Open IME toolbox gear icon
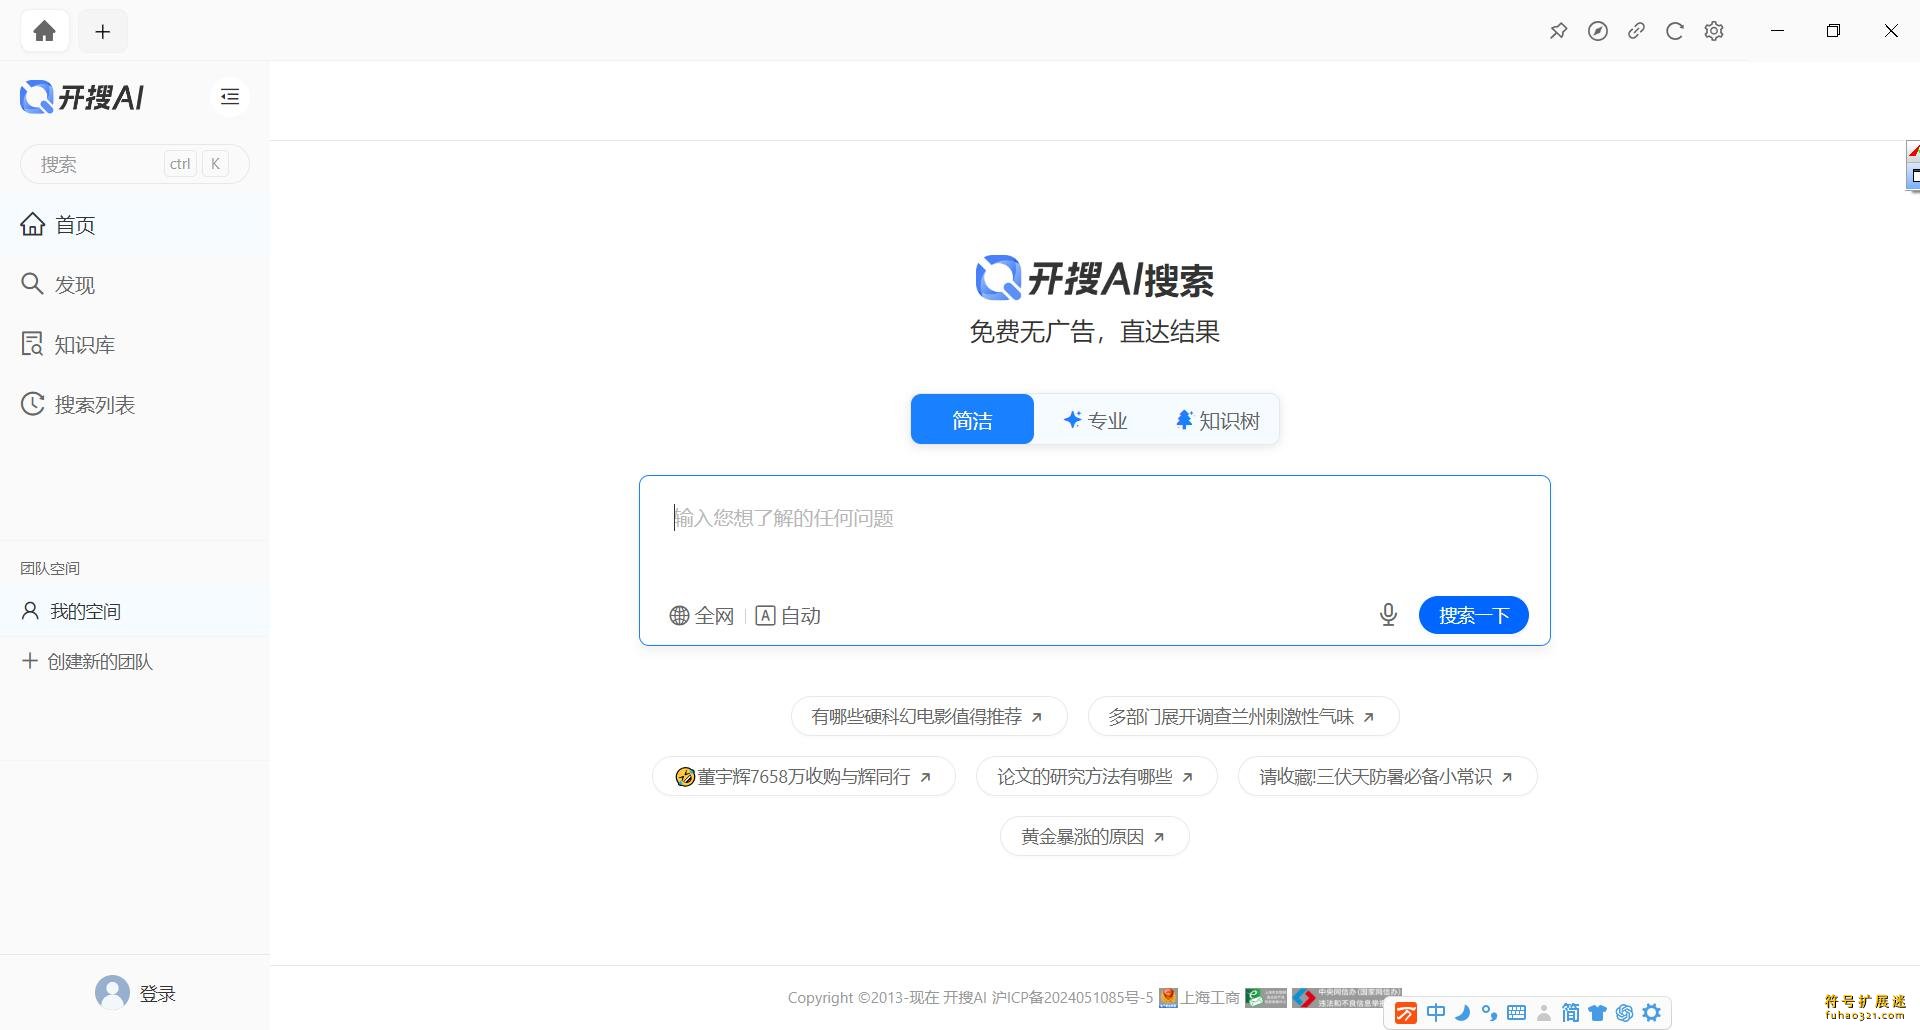The width and height of the screenshot is (1920, 1030). click(1652, 1013)
